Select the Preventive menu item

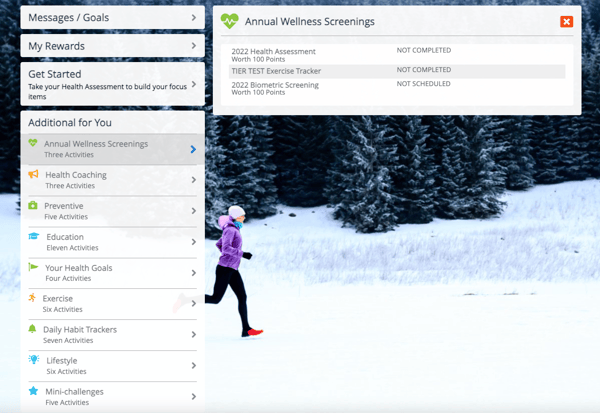tap(112, 211)
